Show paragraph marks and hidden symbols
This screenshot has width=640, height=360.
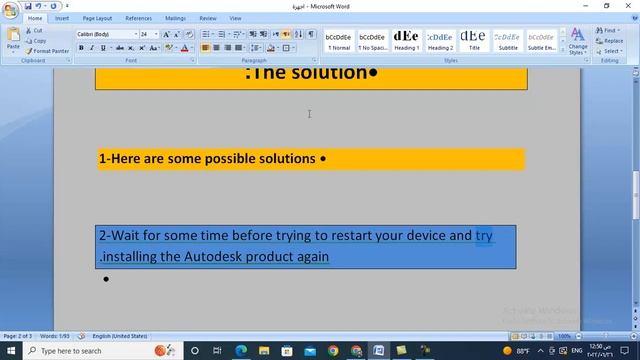pyautogui.click(x=311, y=34)
